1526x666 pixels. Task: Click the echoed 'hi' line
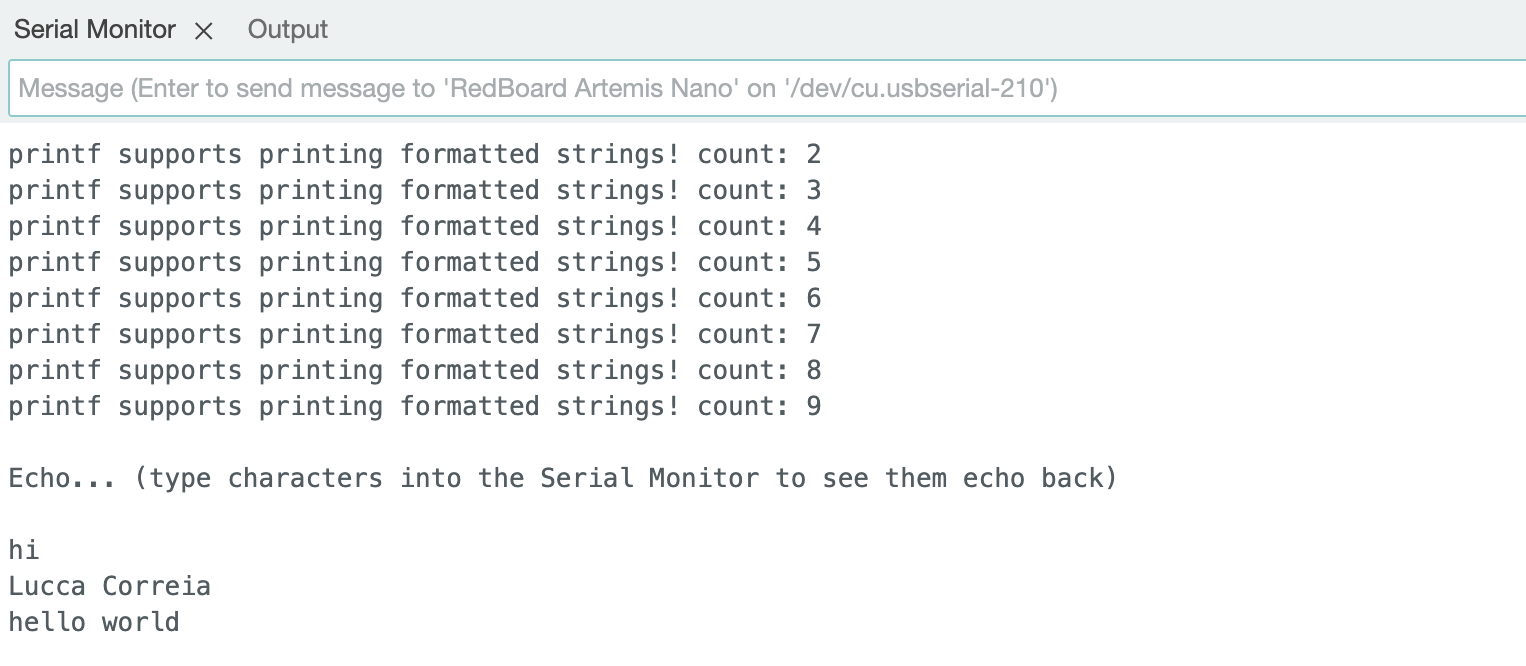(x=24, y=551)
